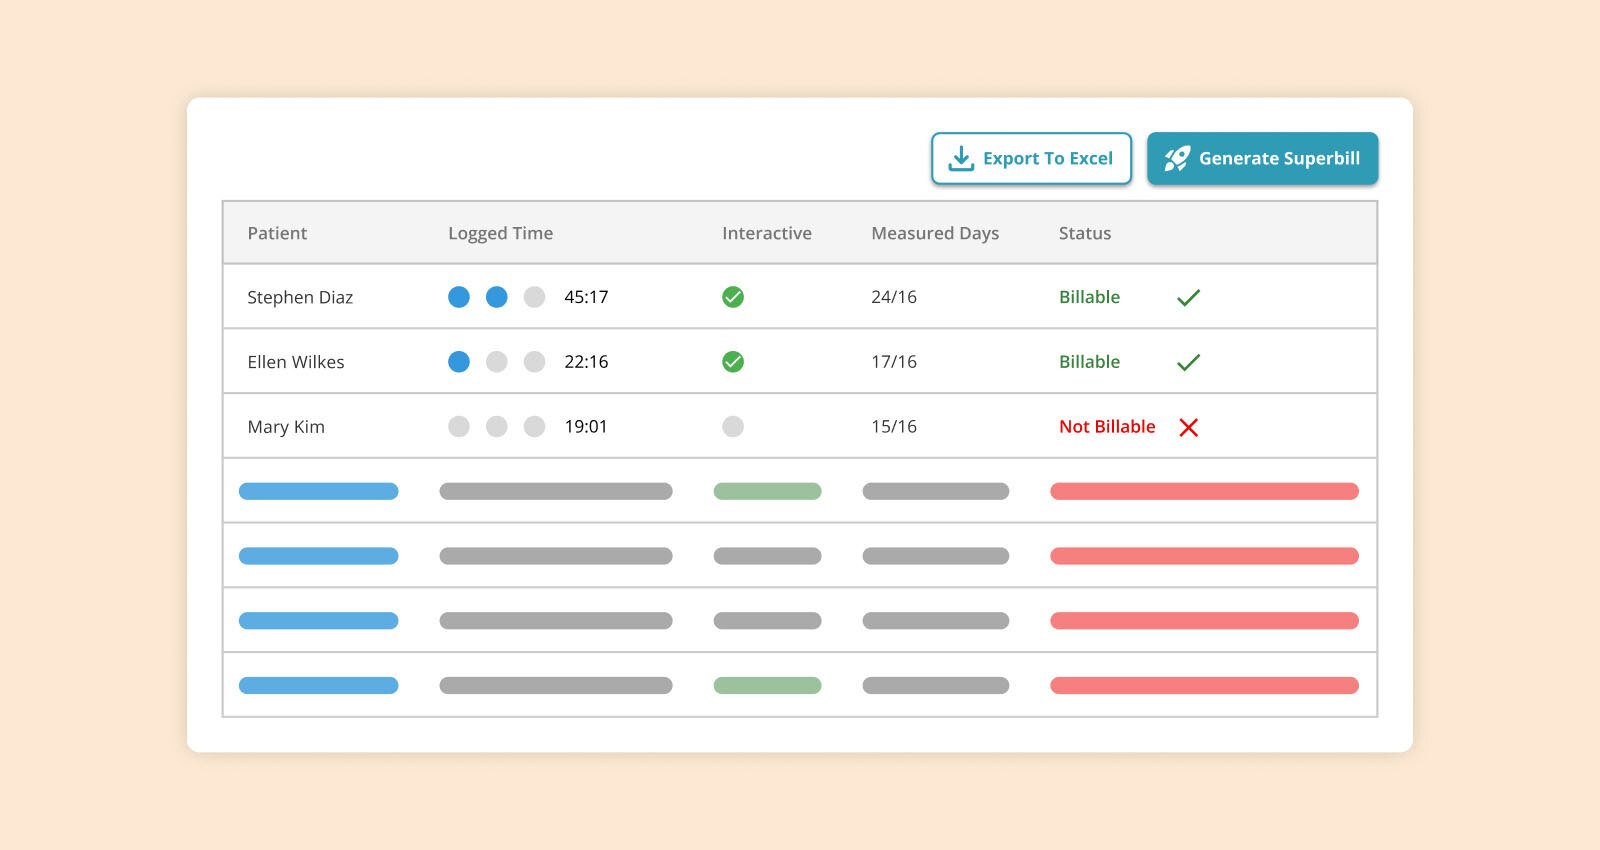Click Ellen Wilkes's blue first time dot
Image resolution: width=1600 pixels, height=850 pixels.
click(459, 362)
